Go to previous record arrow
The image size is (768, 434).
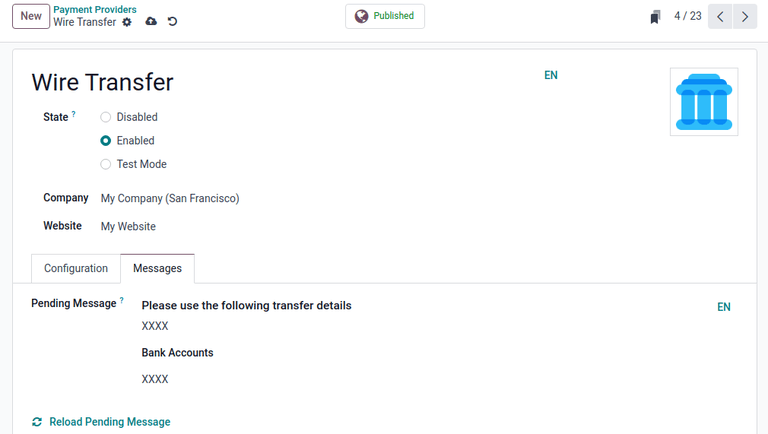(720, 17)
